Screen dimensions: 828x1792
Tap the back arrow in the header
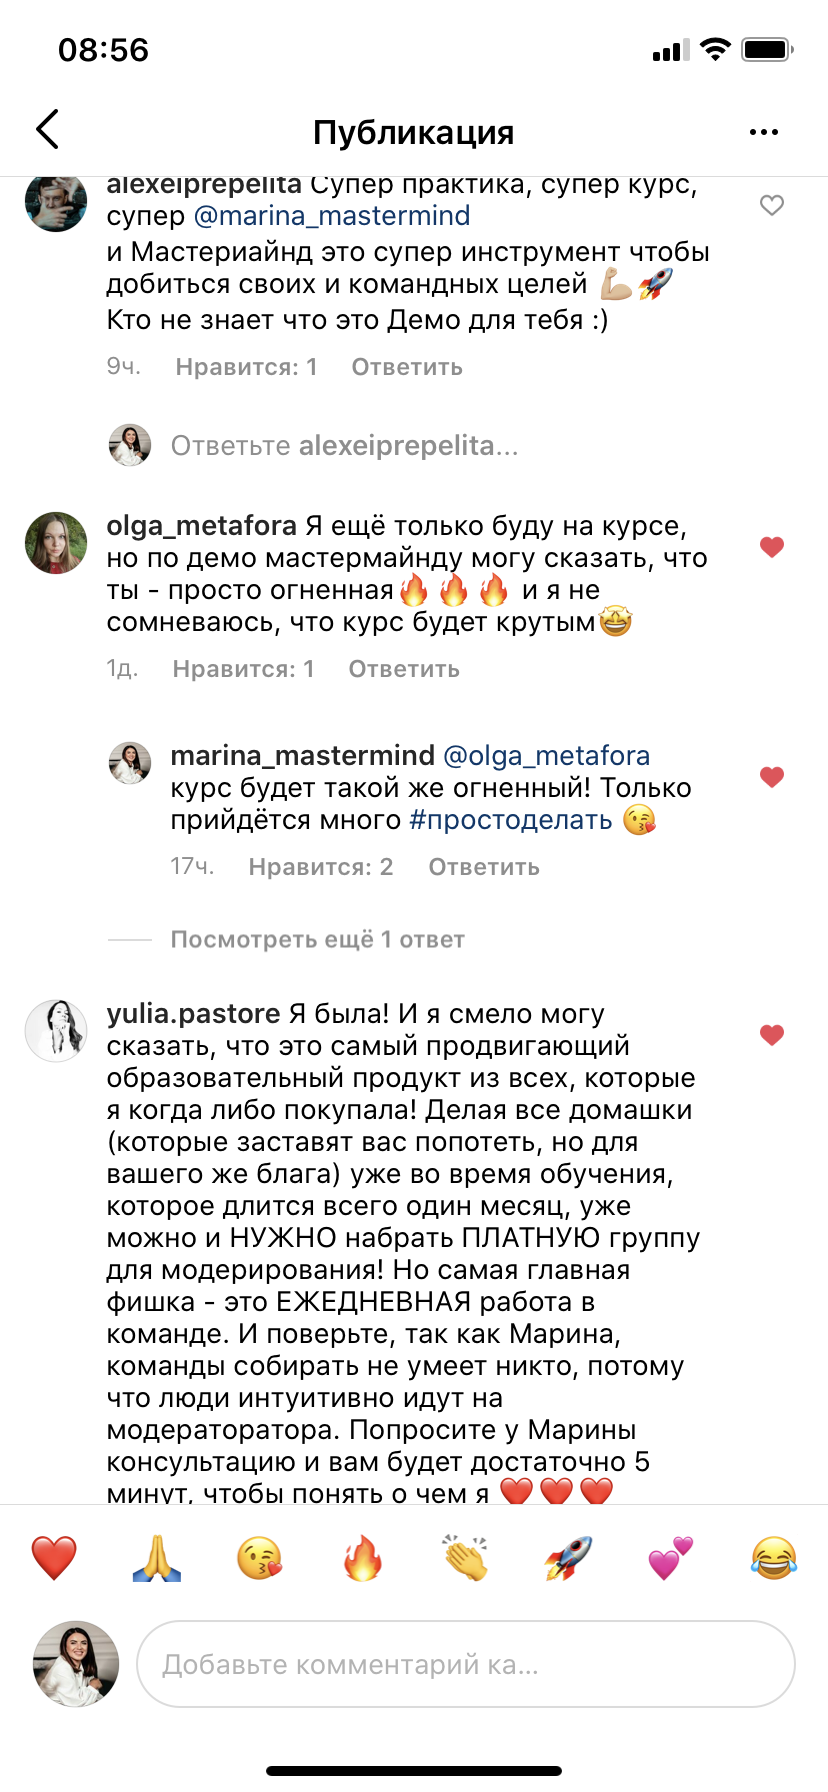pos(47,130)
